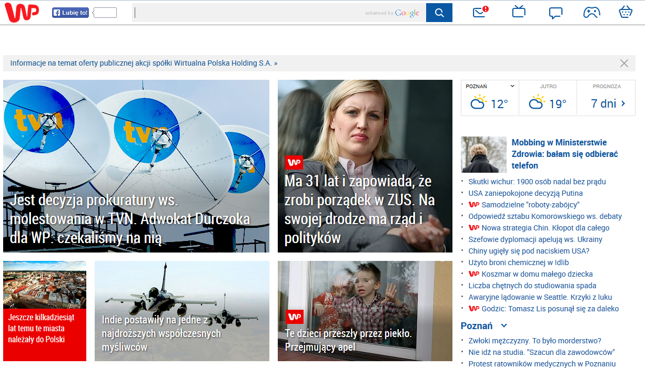
Task: Open the TV icon in header
Action: coord(518,12)
